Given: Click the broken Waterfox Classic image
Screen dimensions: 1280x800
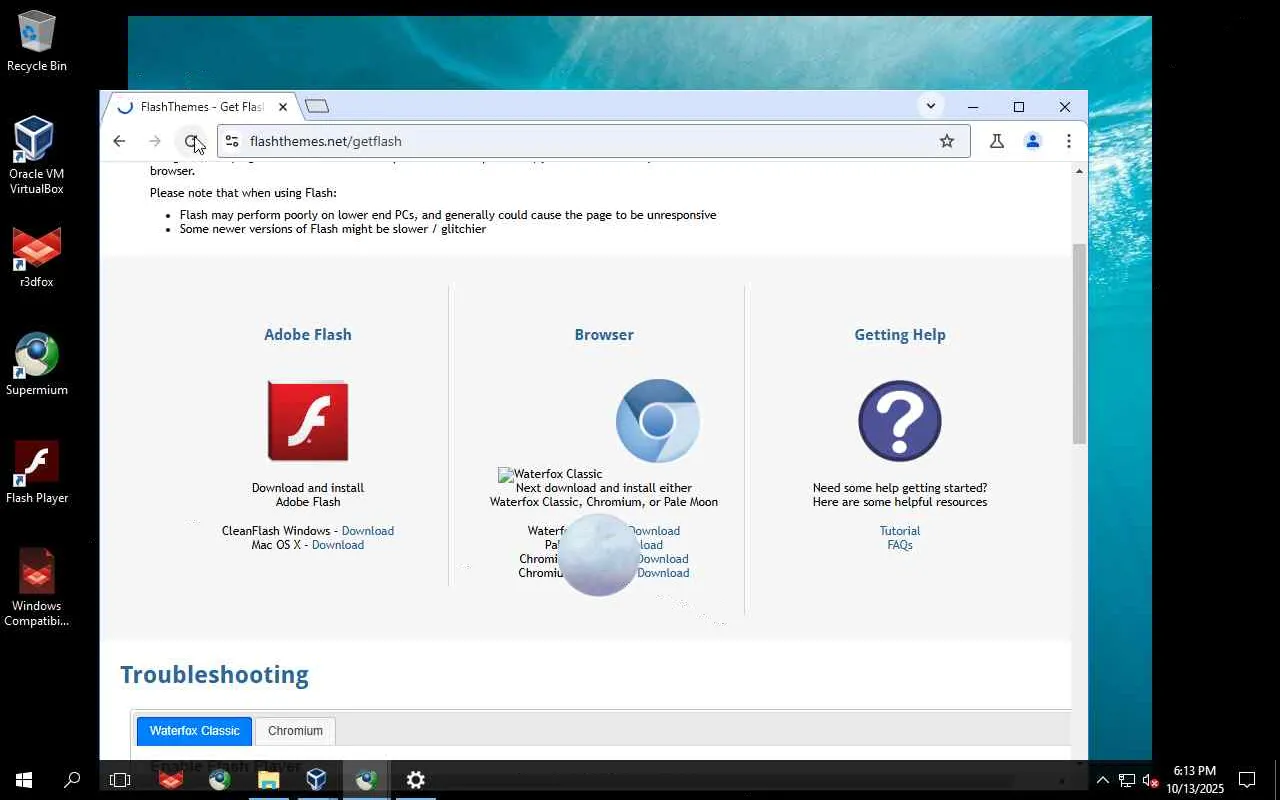Looking at the screenshot, I should tap(550, 474).
